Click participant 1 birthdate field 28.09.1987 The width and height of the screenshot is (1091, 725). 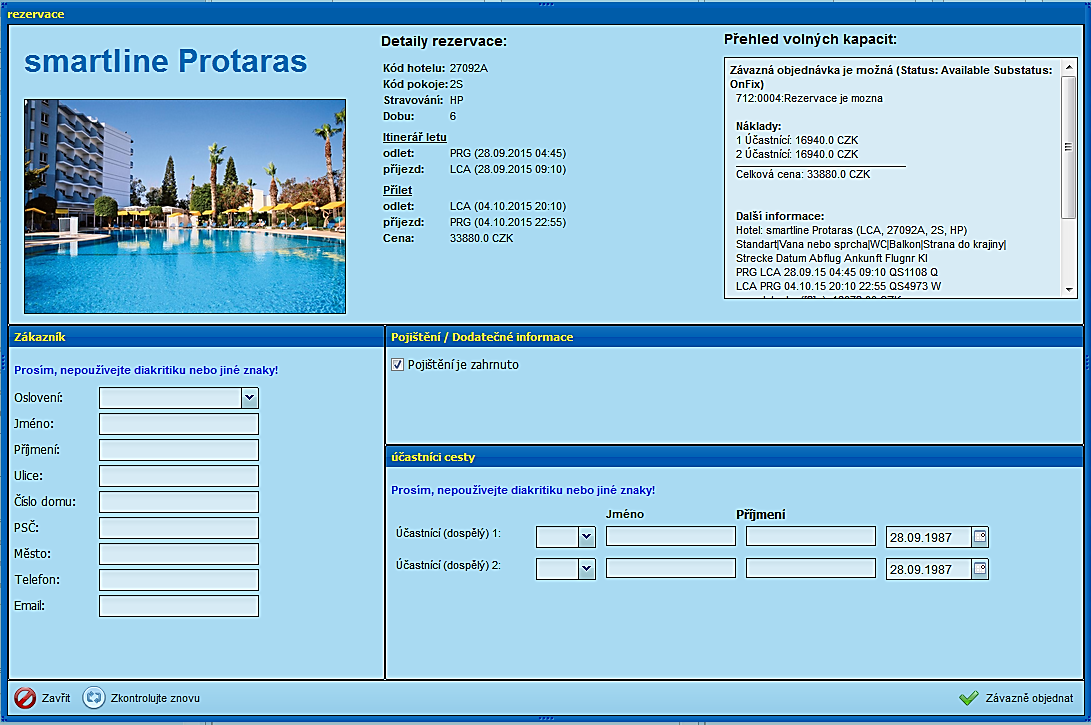click(x=928, y=537)
